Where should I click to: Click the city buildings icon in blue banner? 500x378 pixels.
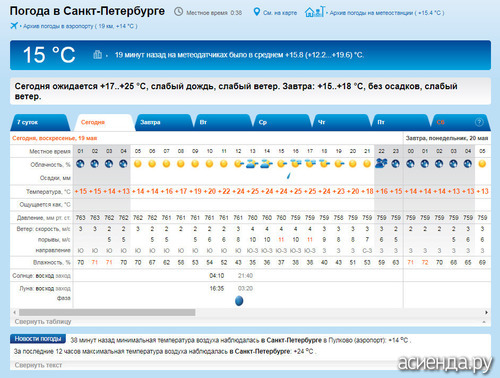pyautogui.click(x=97, y=54)
